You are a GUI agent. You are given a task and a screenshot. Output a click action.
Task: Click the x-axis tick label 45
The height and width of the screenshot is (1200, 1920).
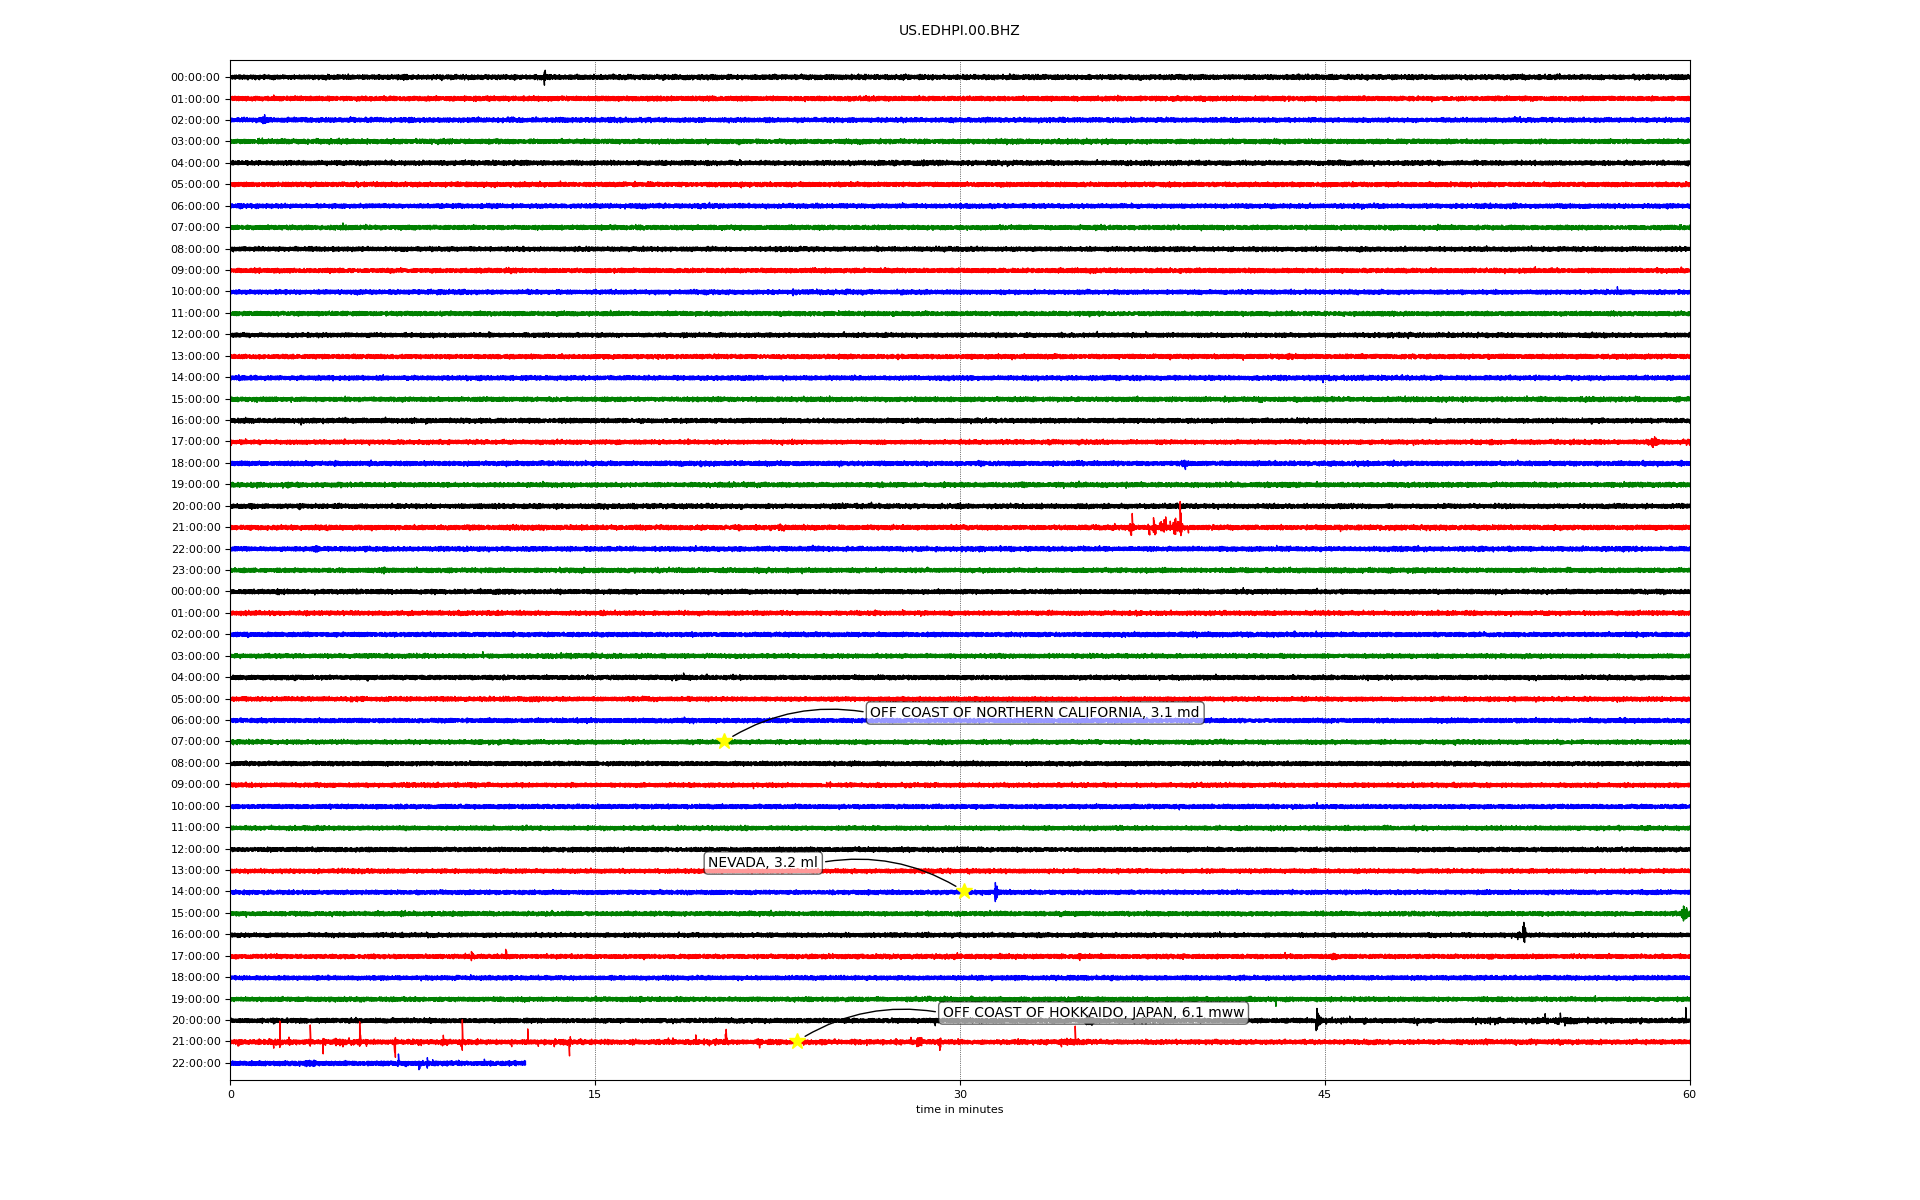(1325, 1094)
